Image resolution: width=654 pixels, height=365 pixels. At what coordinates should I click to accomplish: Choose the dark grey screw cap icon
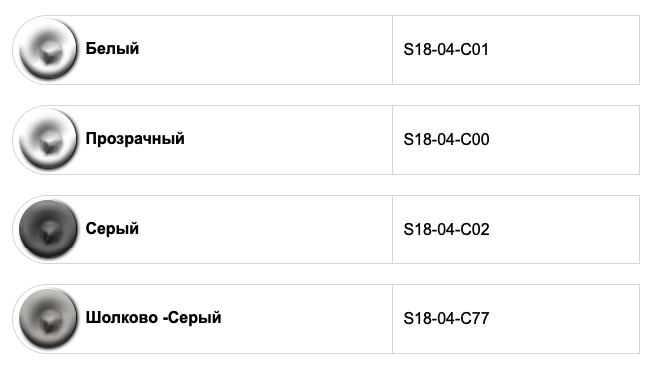click(48, 229)
